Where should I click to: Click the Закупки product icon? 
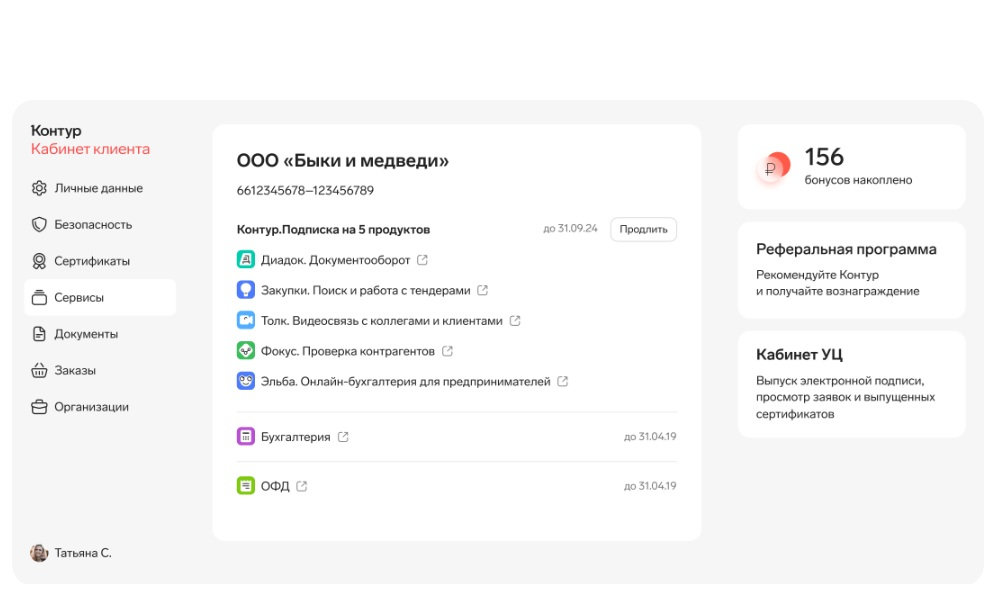click(x=245, y=290)
